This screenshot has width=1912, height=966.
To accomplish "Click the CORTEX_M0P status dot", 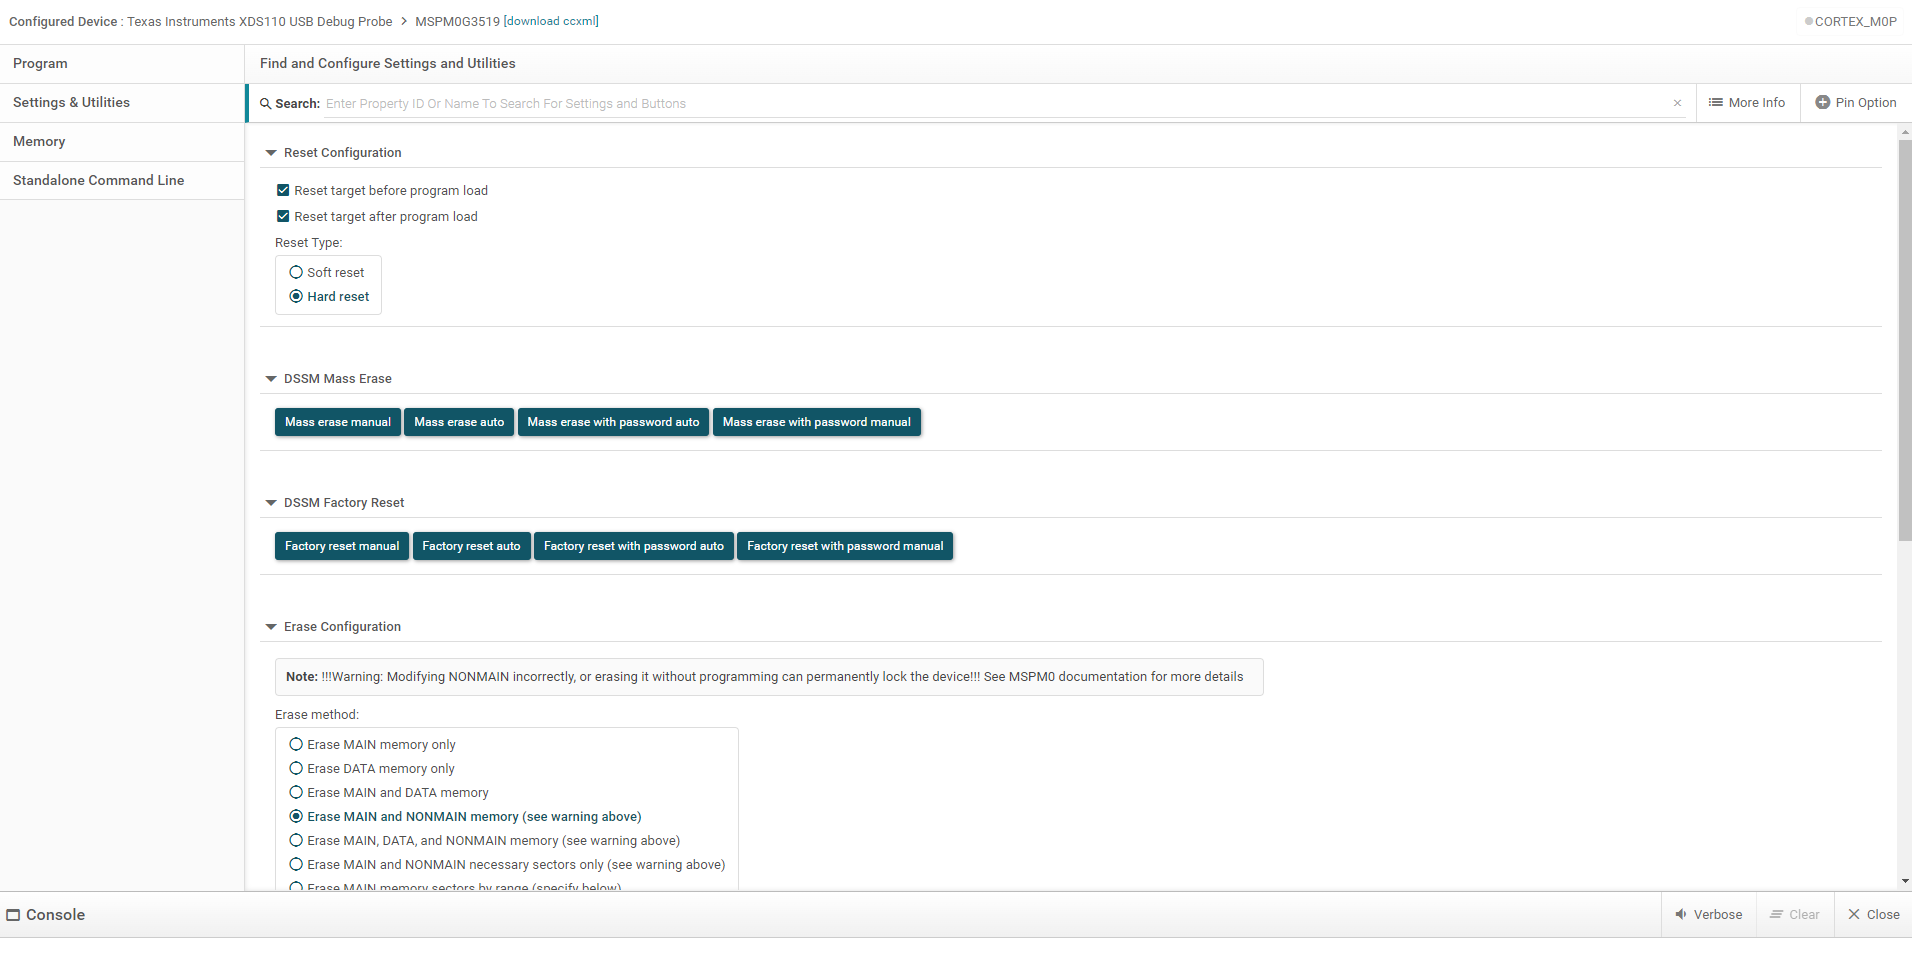I will (x=1808, y=21).
